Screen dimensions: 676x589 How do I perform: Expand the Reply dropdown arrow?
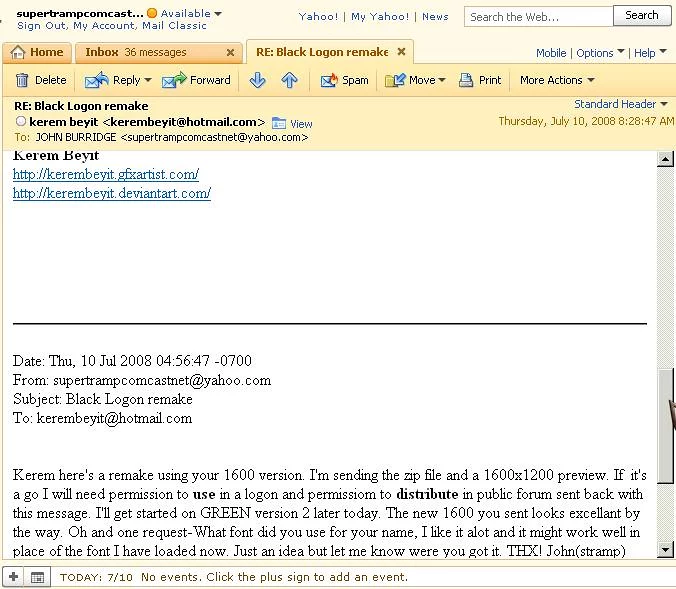[148, 80]
